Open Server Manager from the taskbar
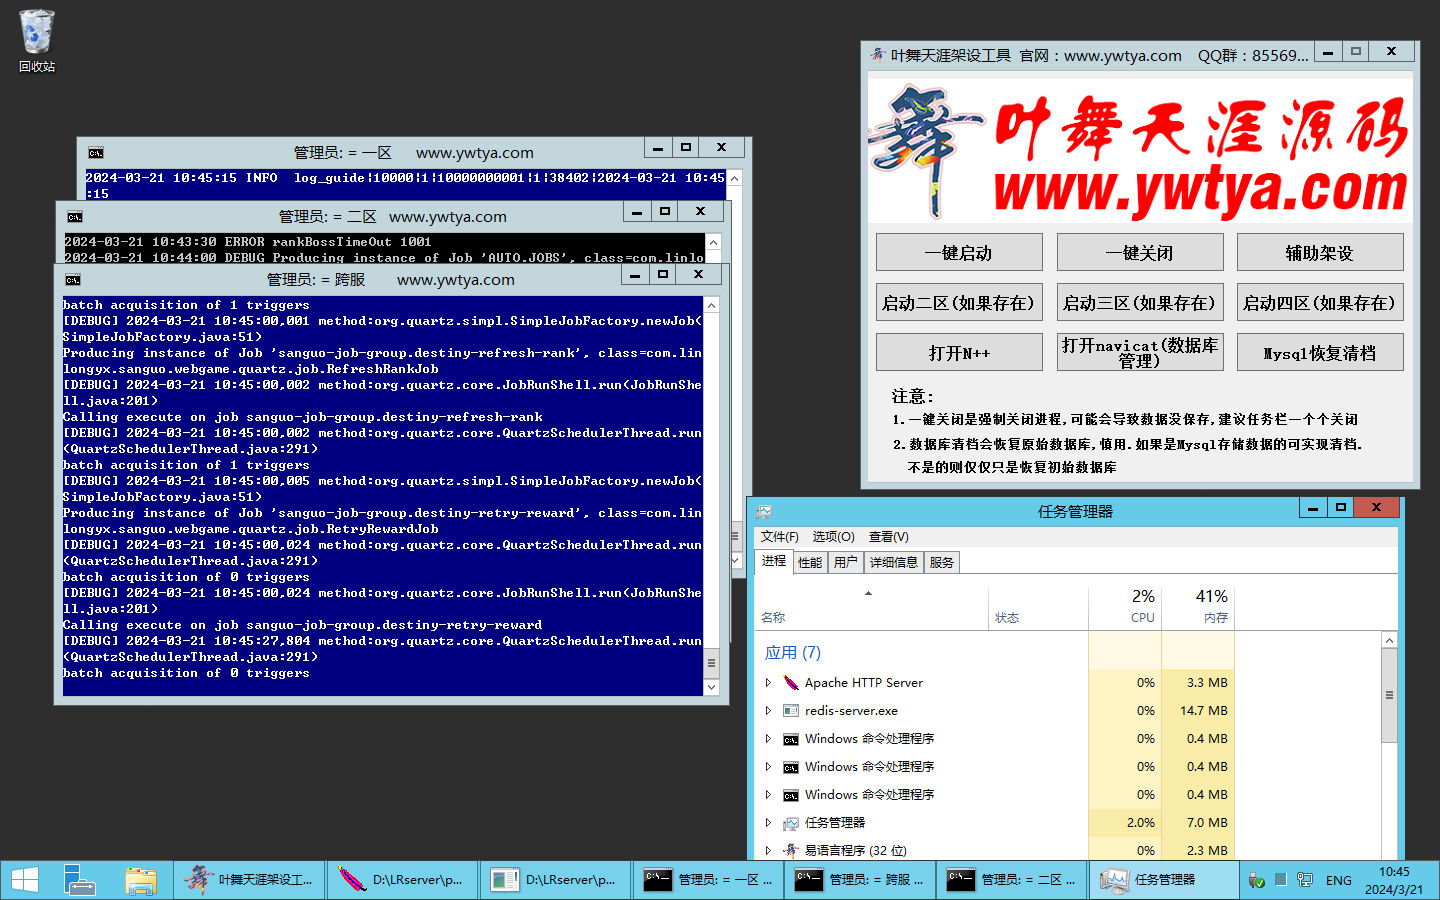Viewport: 1440px width, 900px height. click(x=79, y=880)
